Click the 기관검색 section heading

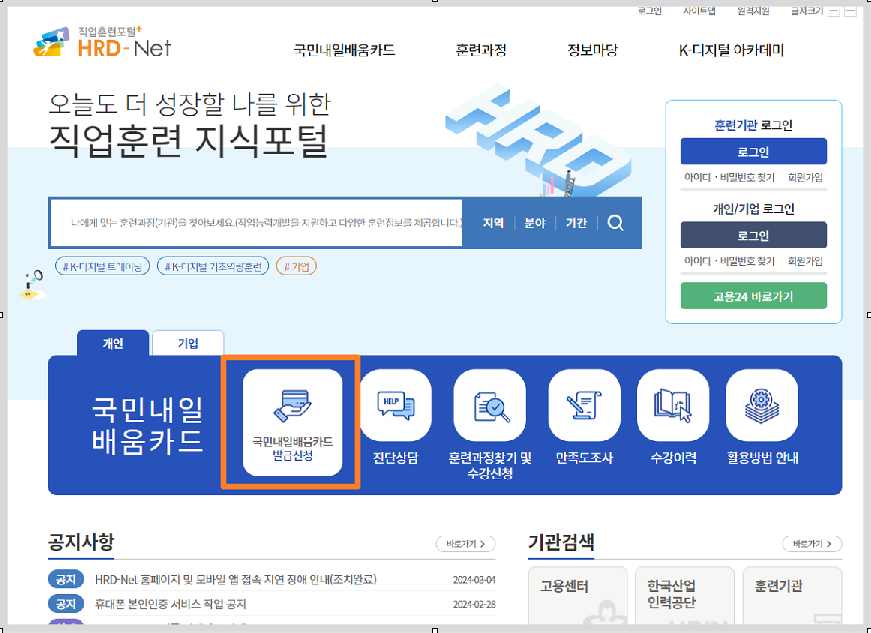coord(561,541)
